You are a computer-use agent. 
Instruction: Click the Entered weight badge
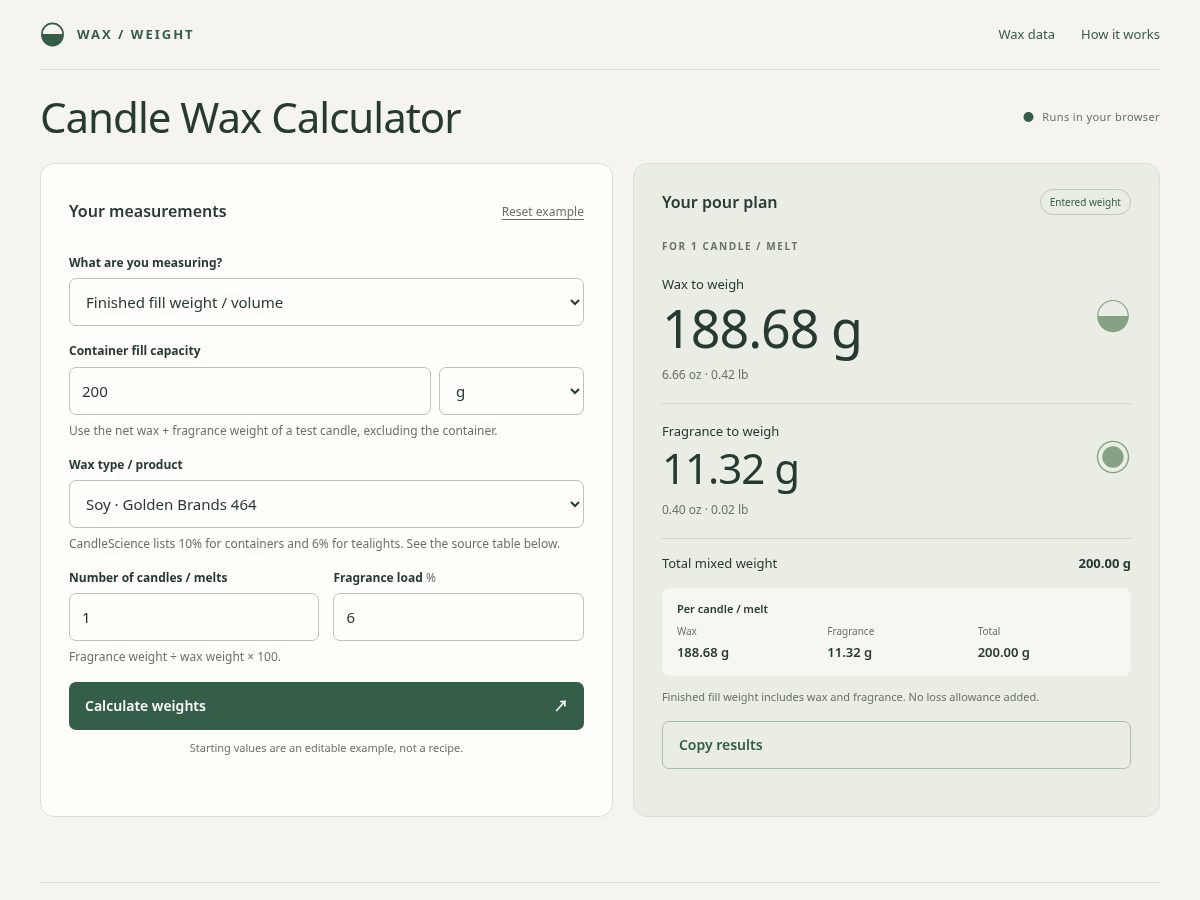1085,202
